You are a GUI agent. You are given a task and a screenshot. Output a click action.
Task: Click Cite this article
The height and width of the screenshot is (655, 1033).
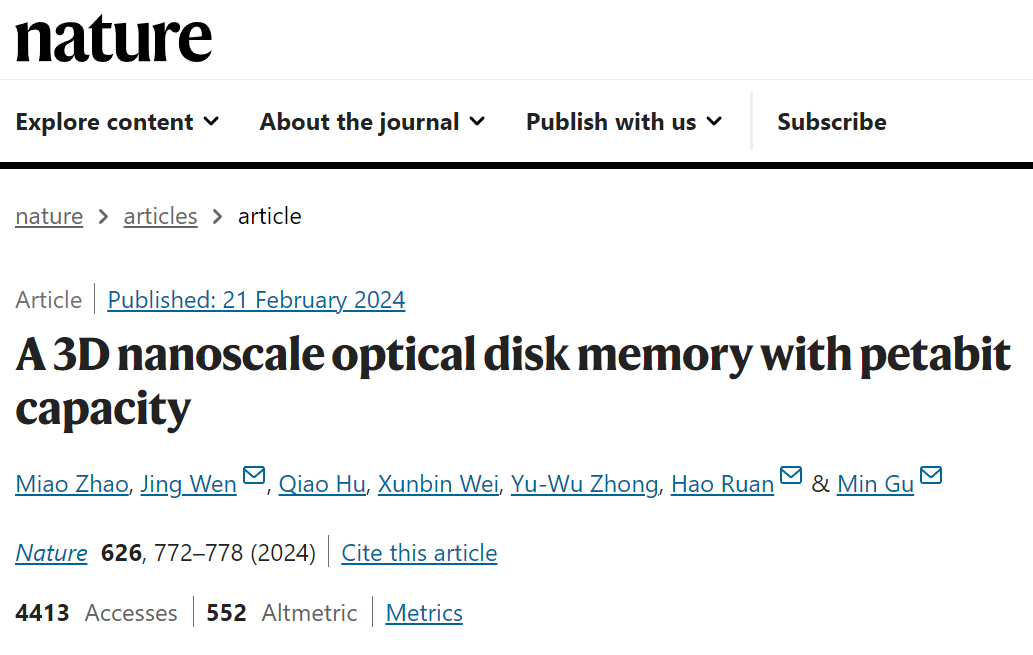coord(419,553)
